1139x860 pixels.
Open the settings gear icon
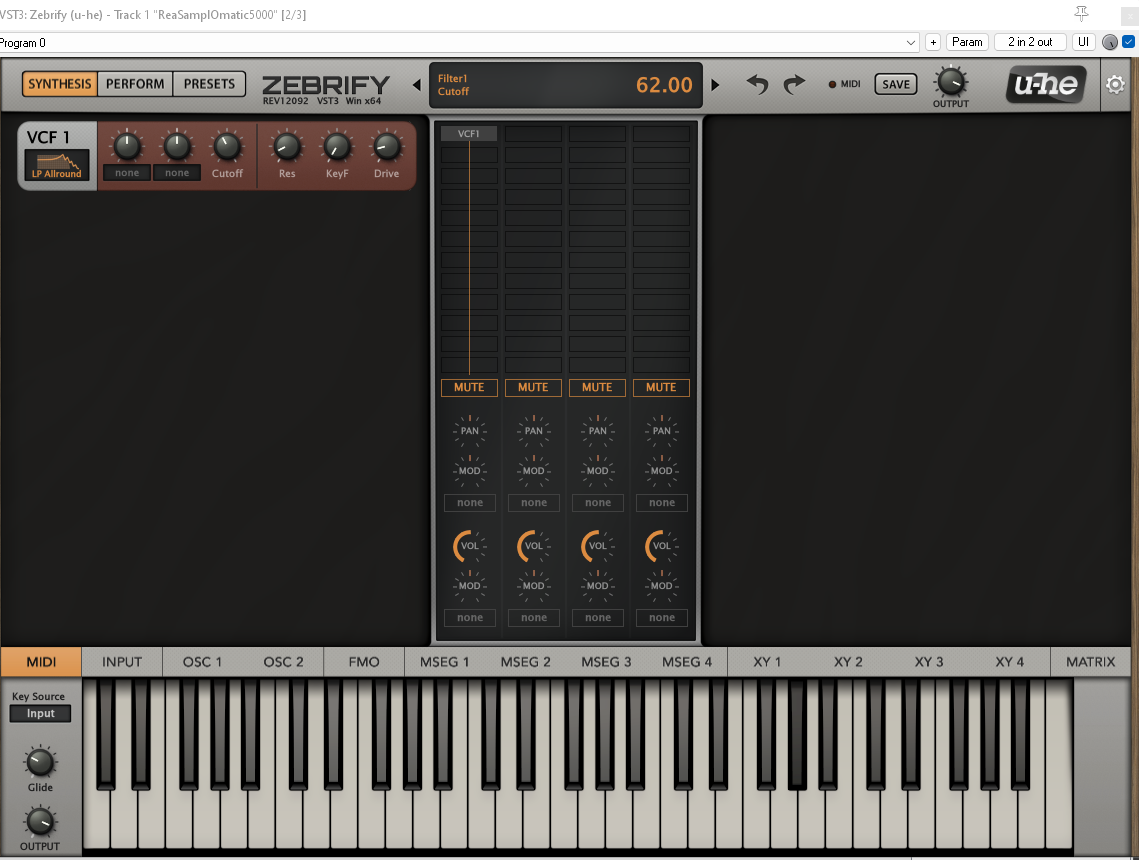[x=1115, y=85]
